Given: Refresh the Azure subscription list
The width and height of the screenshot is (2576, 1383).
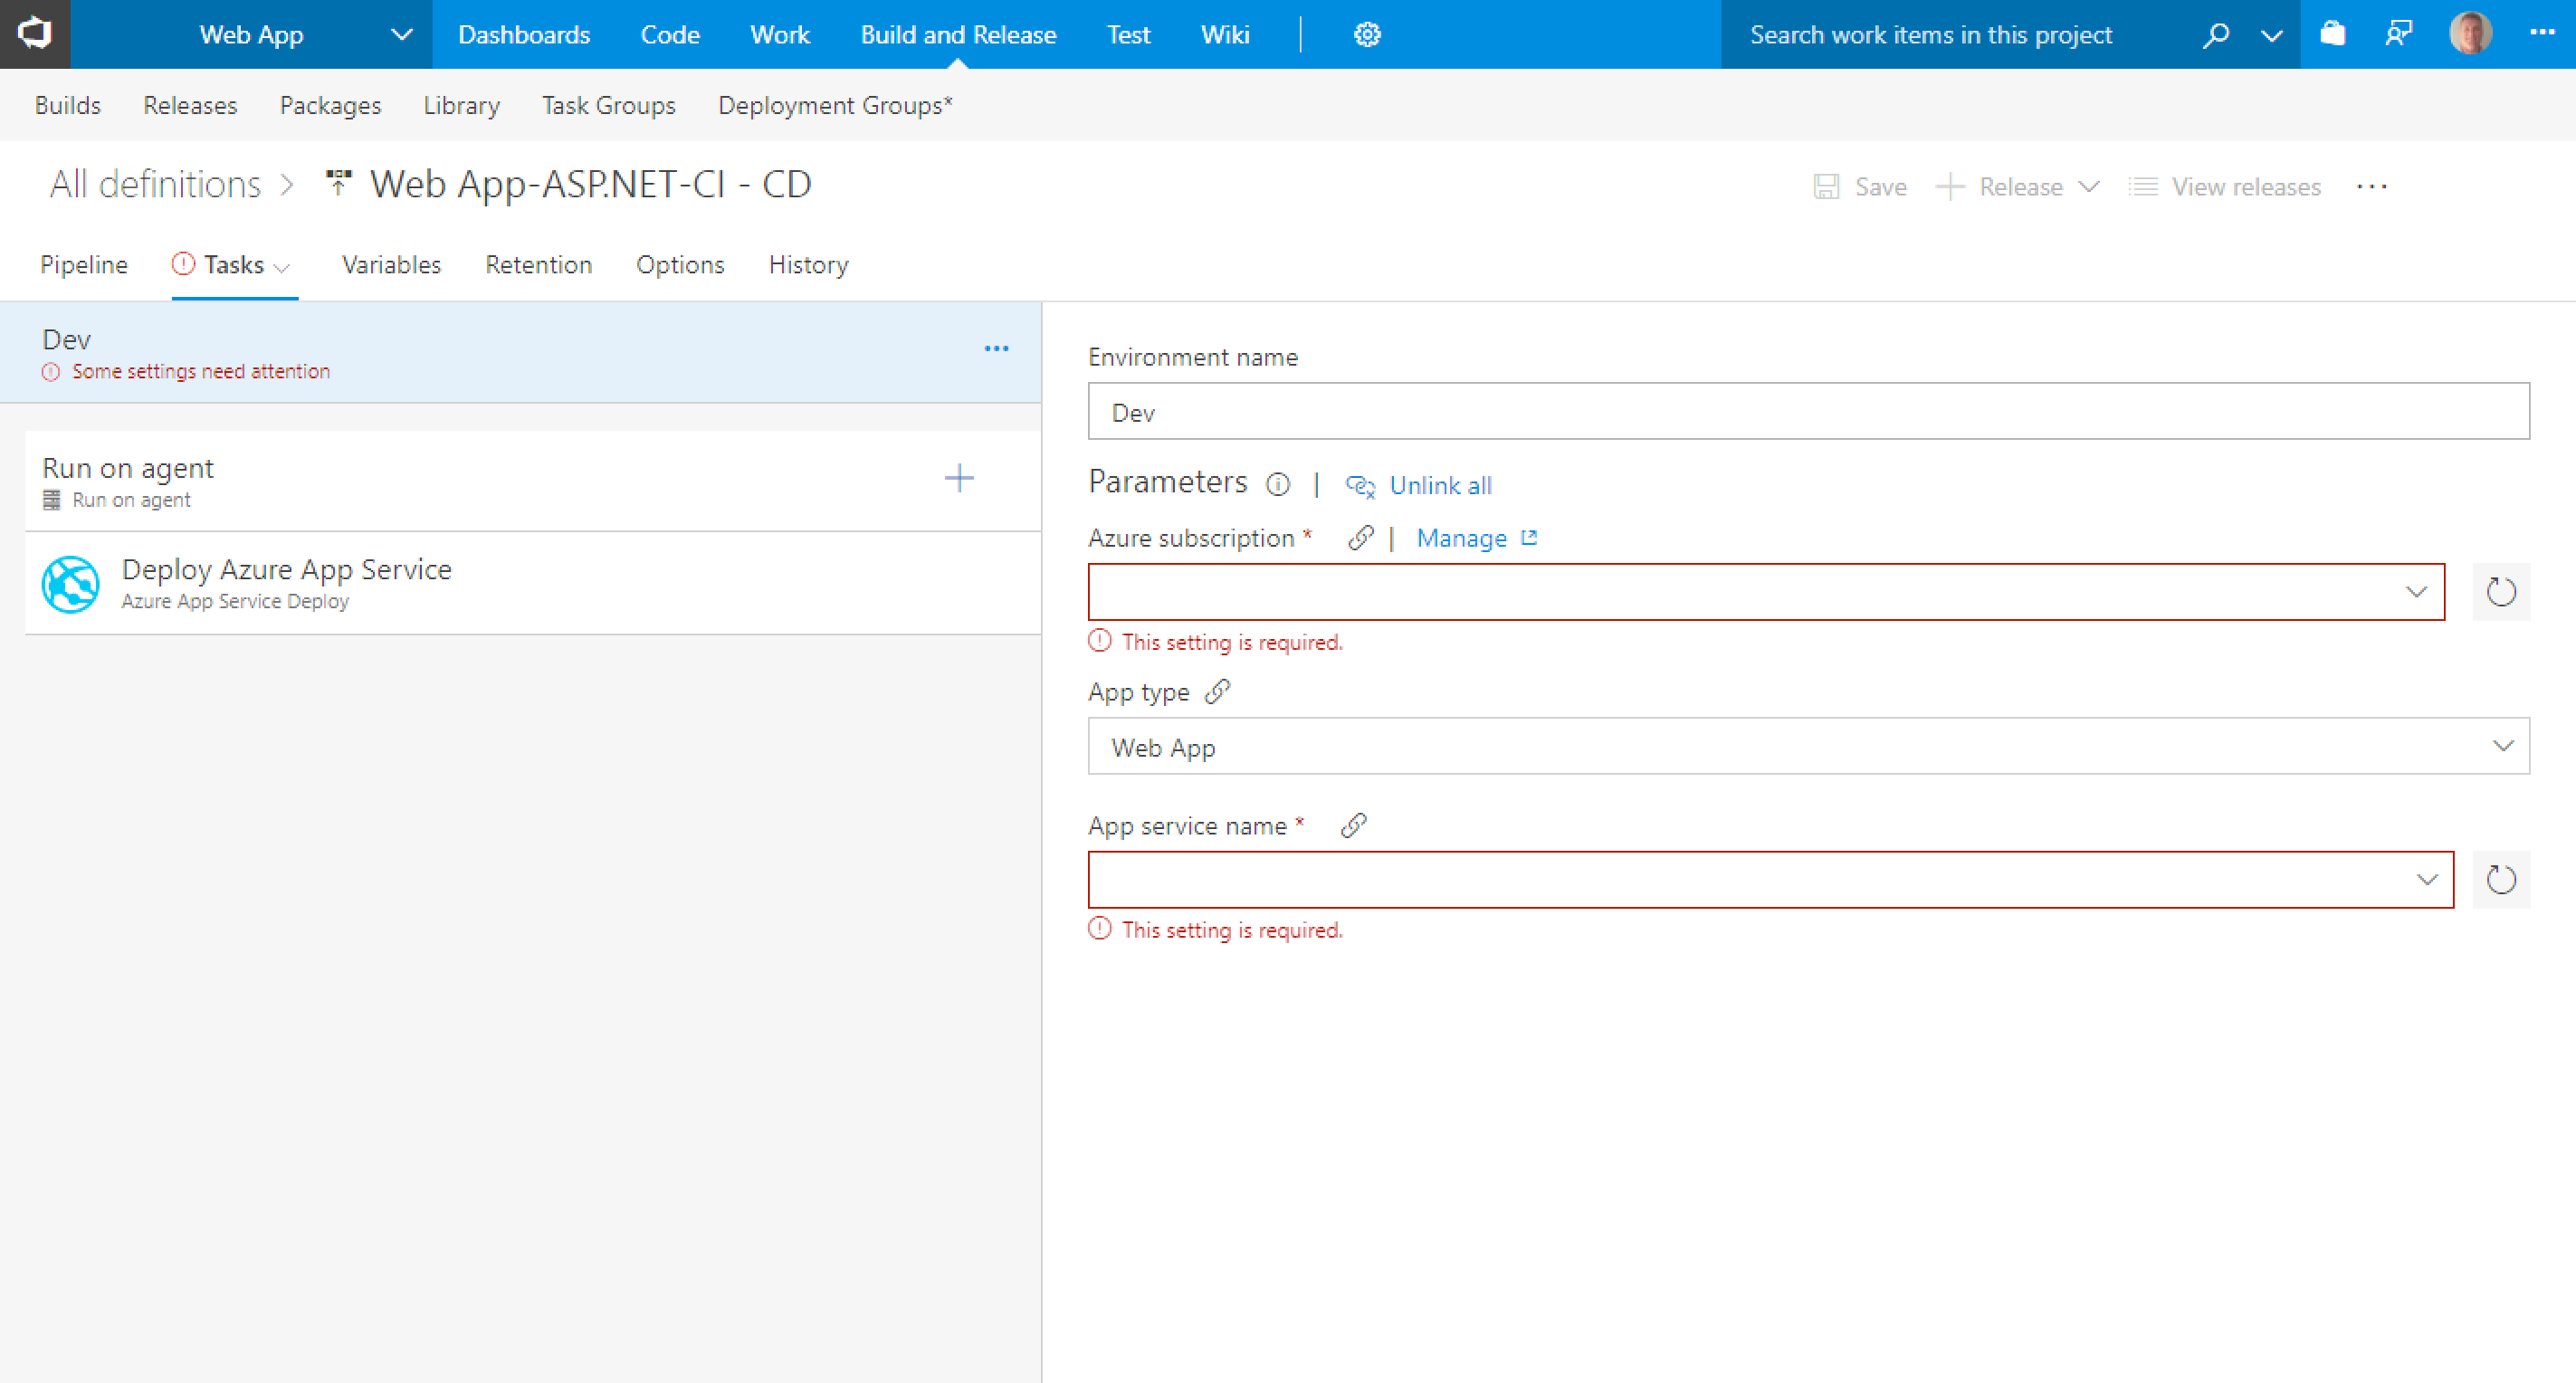Looking at the screenshot, I should [2500, 592].
